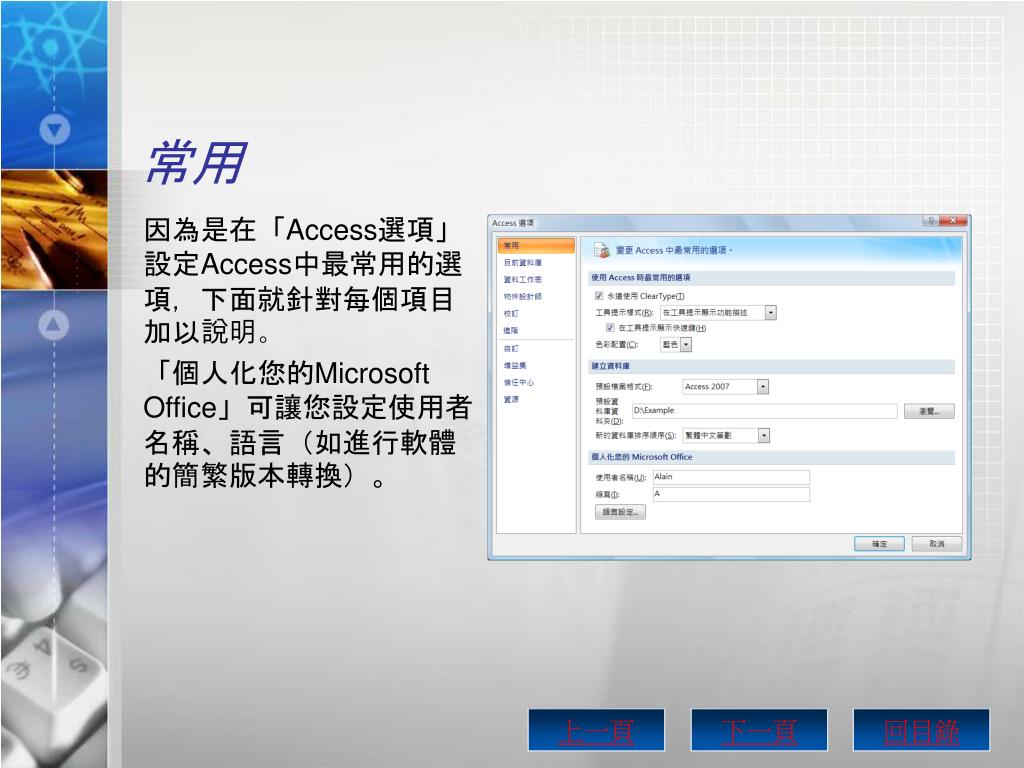Click the down-arrow circle icon on left strip
The image size is (1024, 768).
[55, 130]
